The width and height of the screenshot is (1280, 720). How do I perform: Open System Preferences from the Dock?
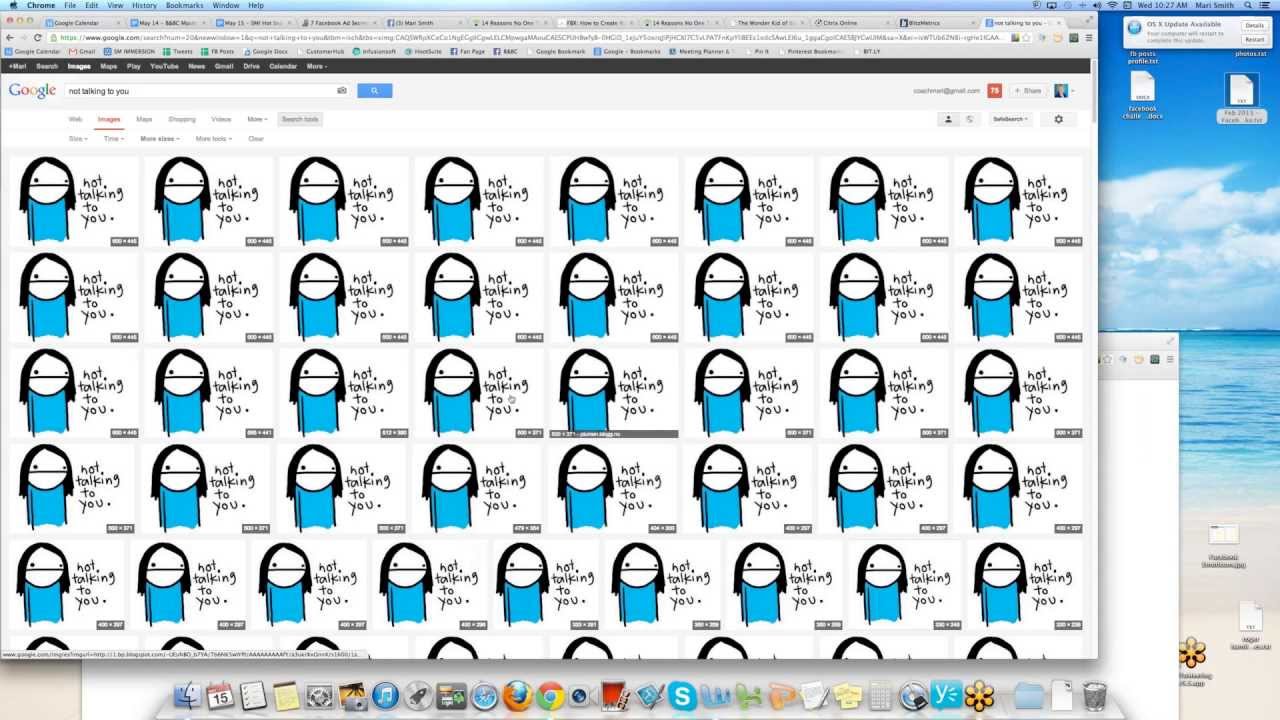(x=320, y=696)
